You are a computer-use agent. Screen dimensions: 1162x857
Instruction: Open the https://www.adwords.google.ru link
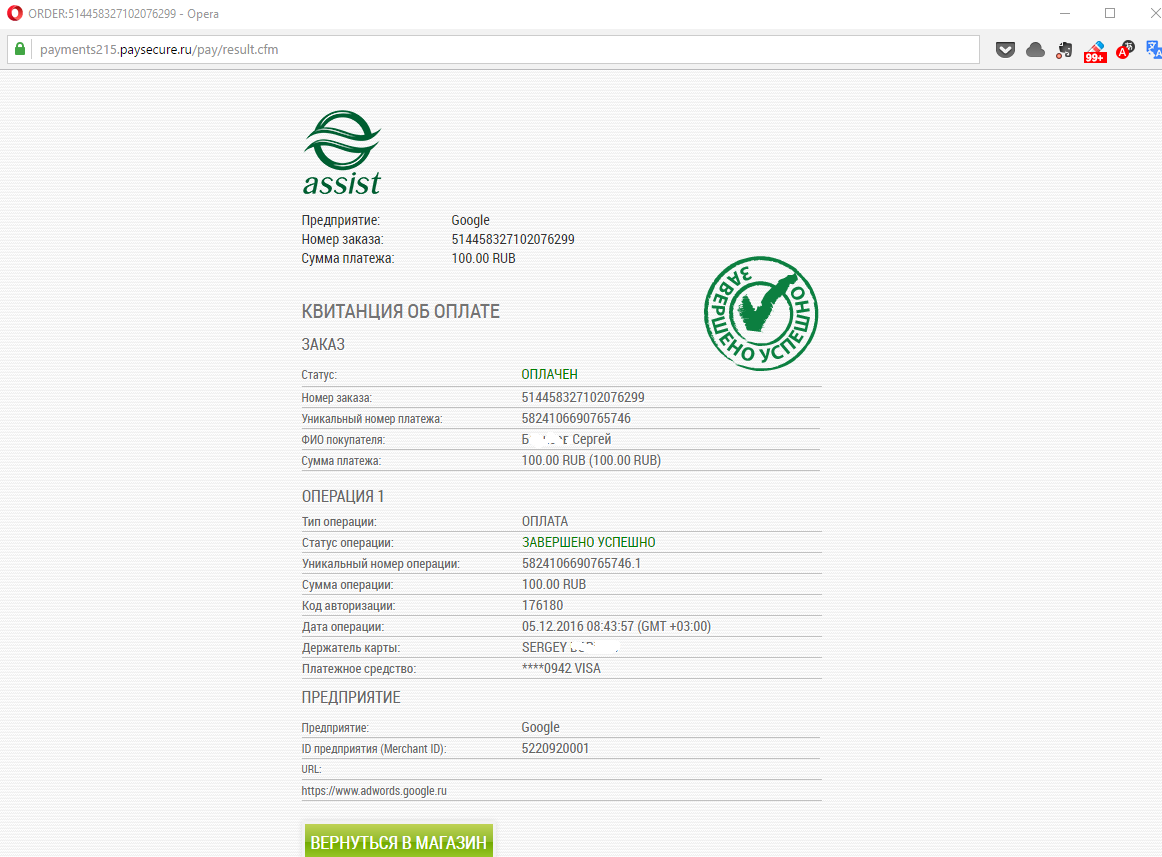click(x=374, y=791)
